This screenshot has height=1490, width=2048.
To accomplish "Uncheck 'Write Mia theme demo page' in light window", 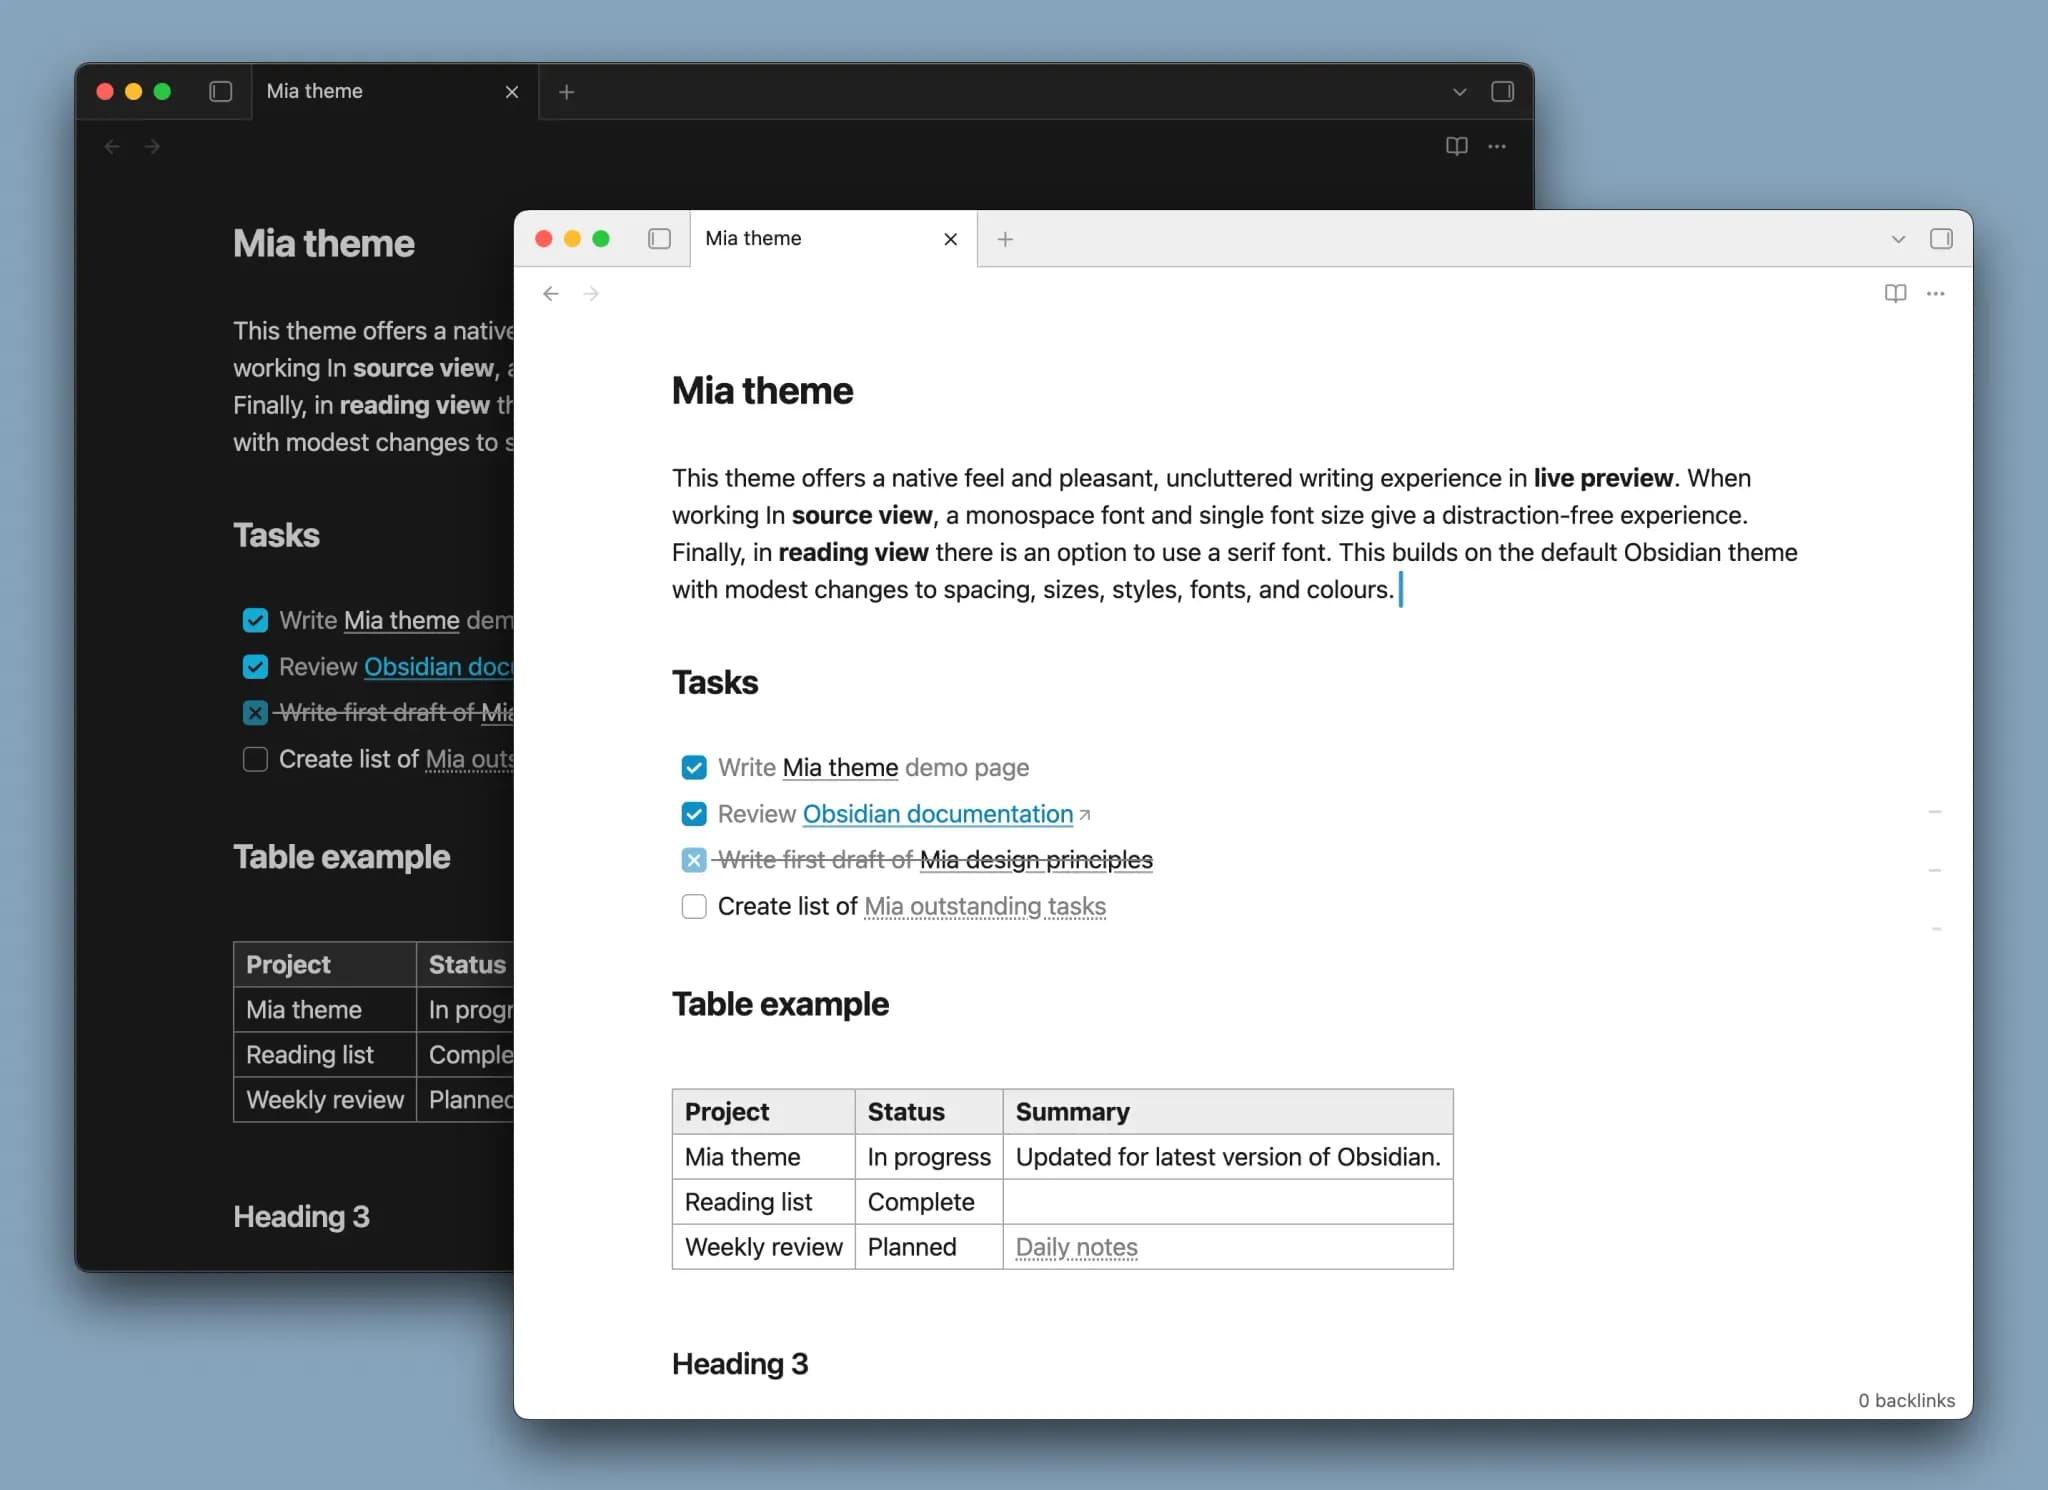I will tap(694, 767).
